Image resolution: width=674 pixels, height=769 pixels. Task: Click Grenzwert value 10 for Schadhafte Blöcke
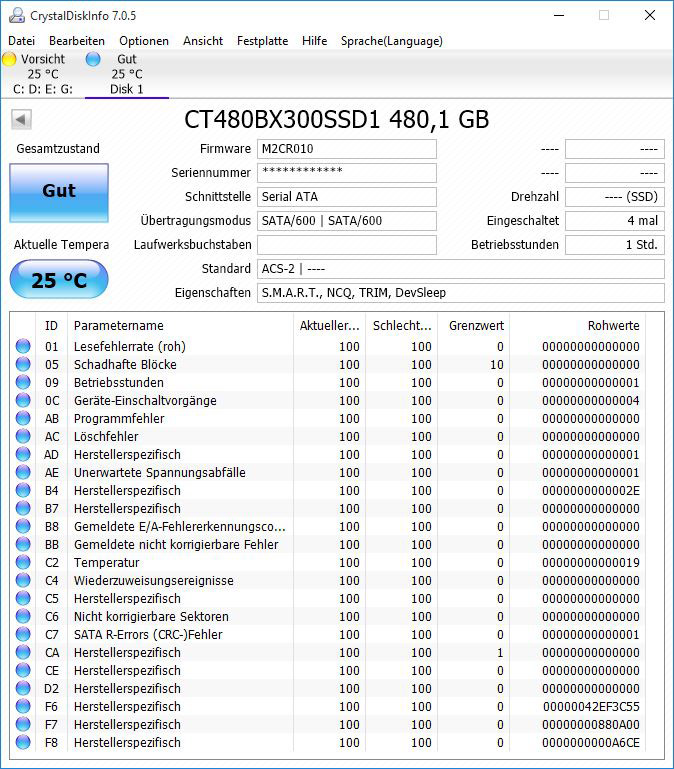(496, 364)
